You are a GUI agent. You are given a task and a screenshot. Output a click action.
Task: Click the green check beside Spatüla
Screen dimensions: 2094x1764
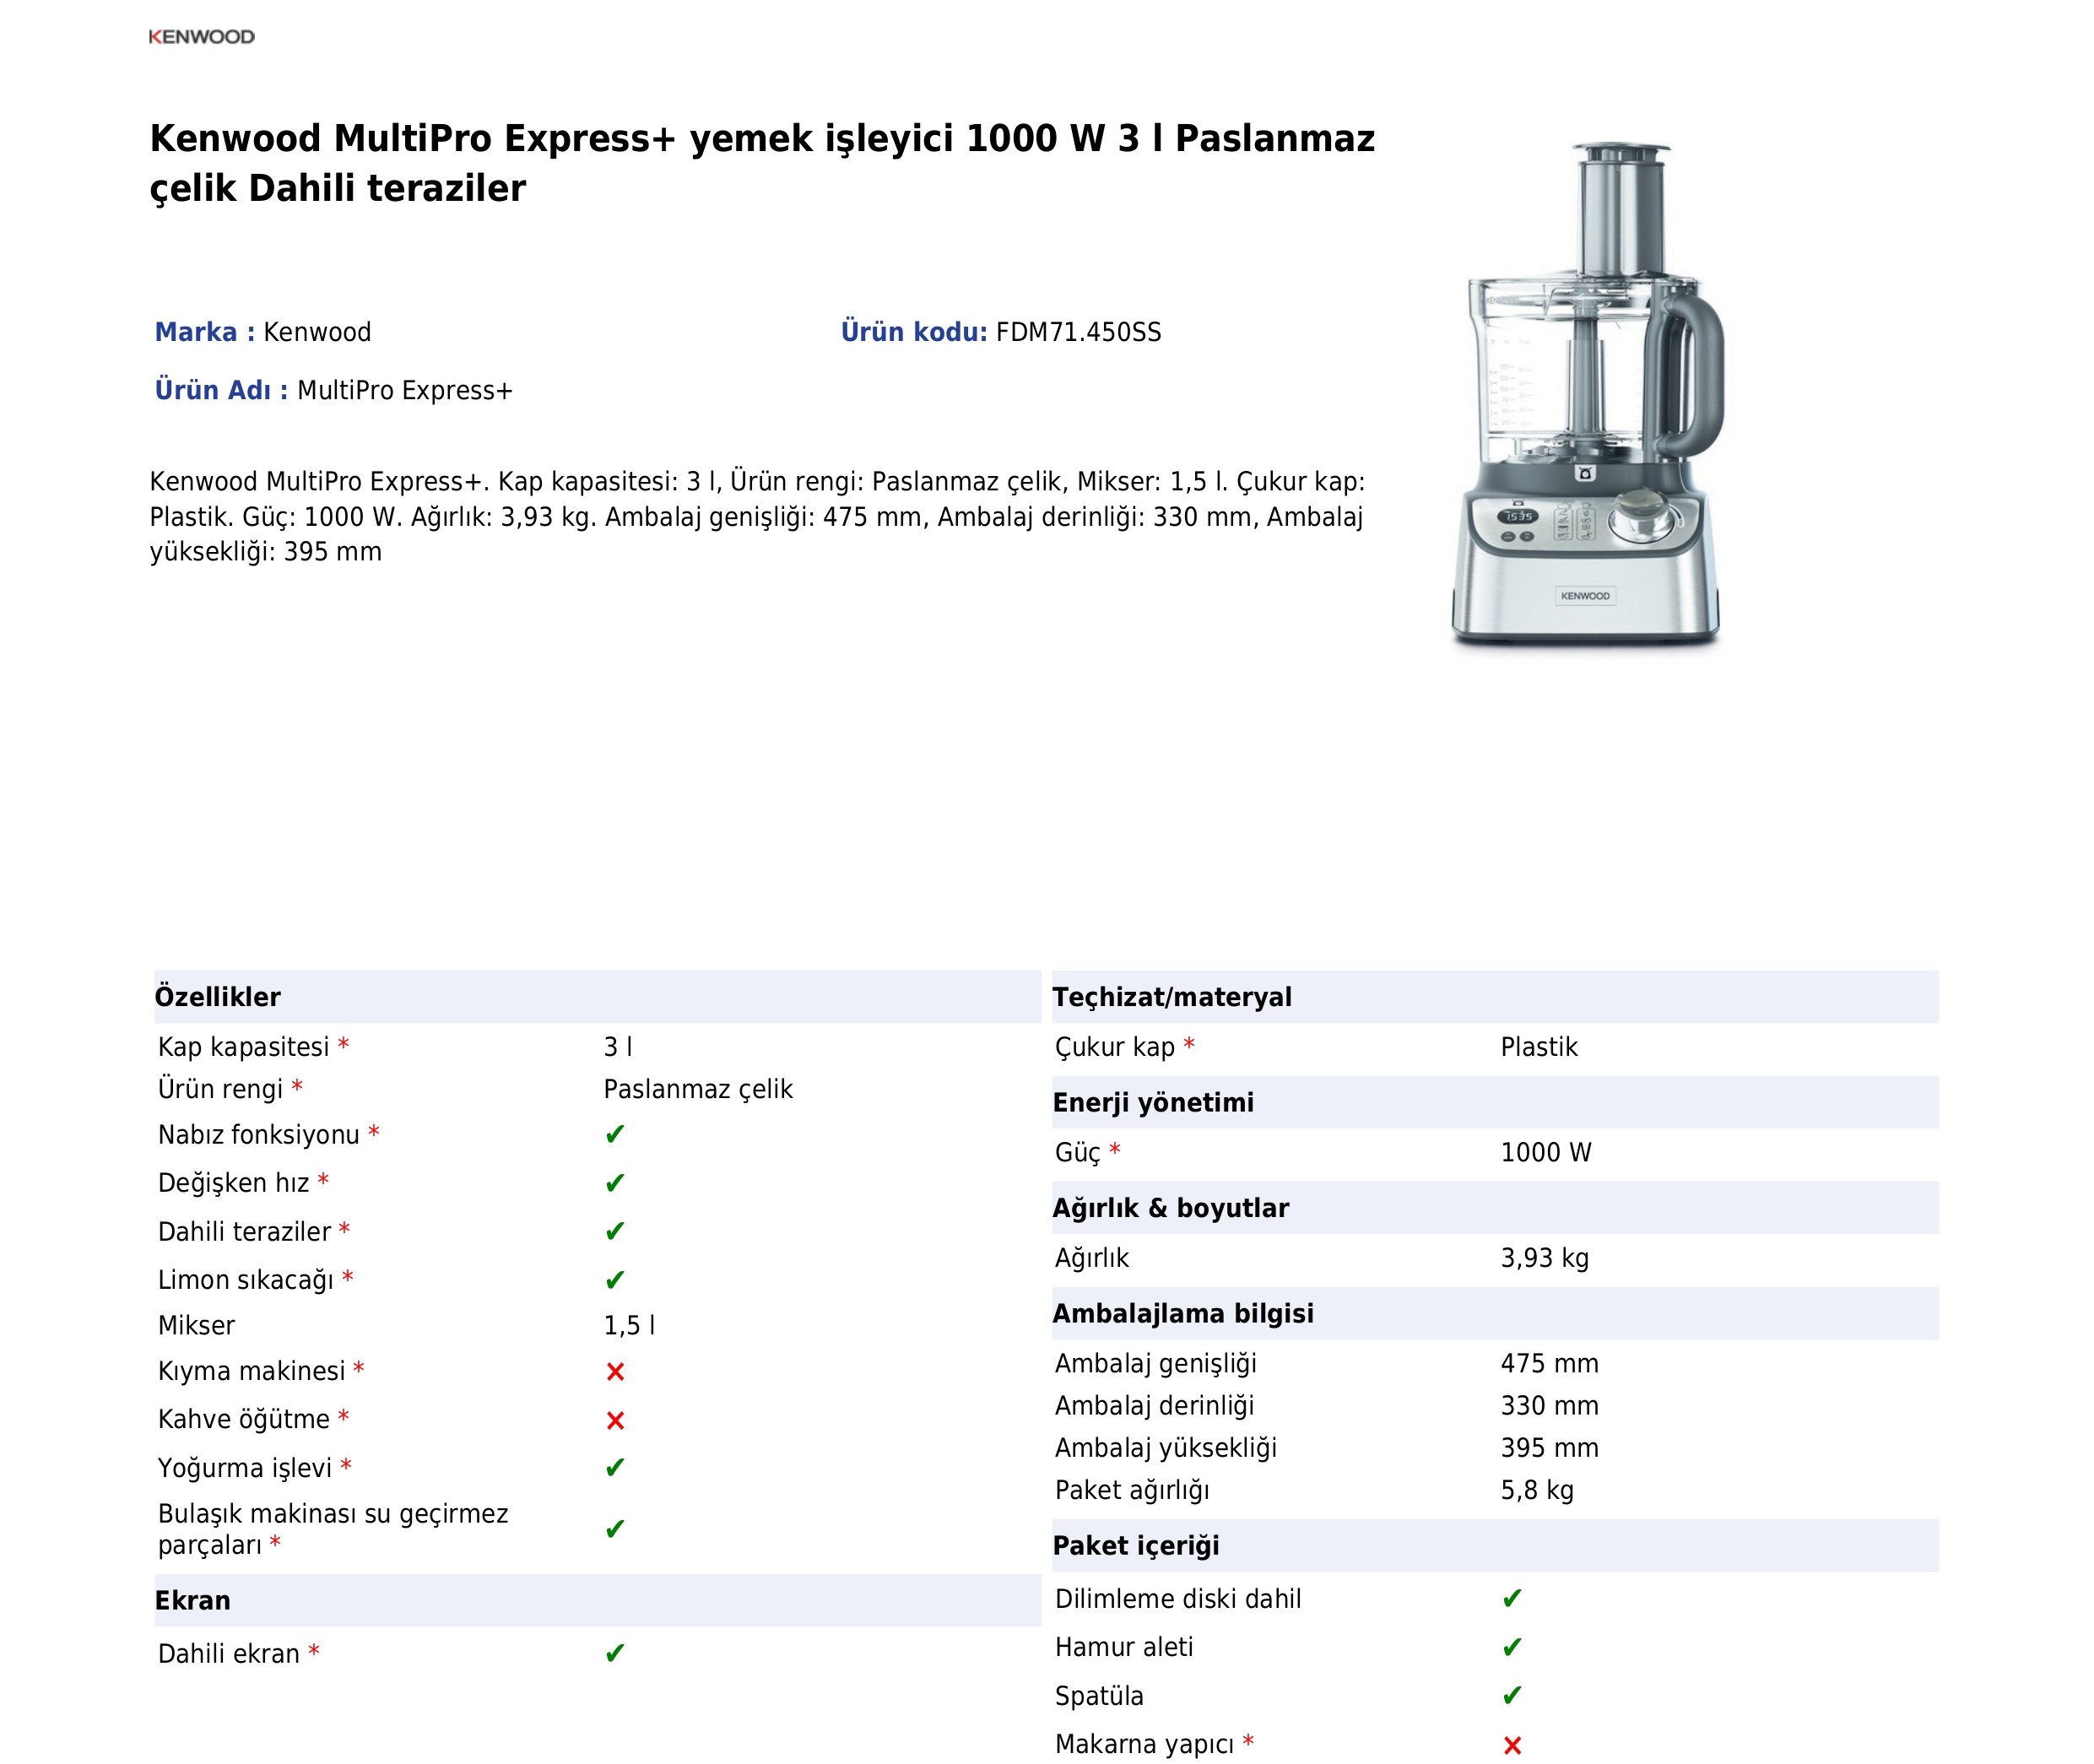coord(1511,1695)
